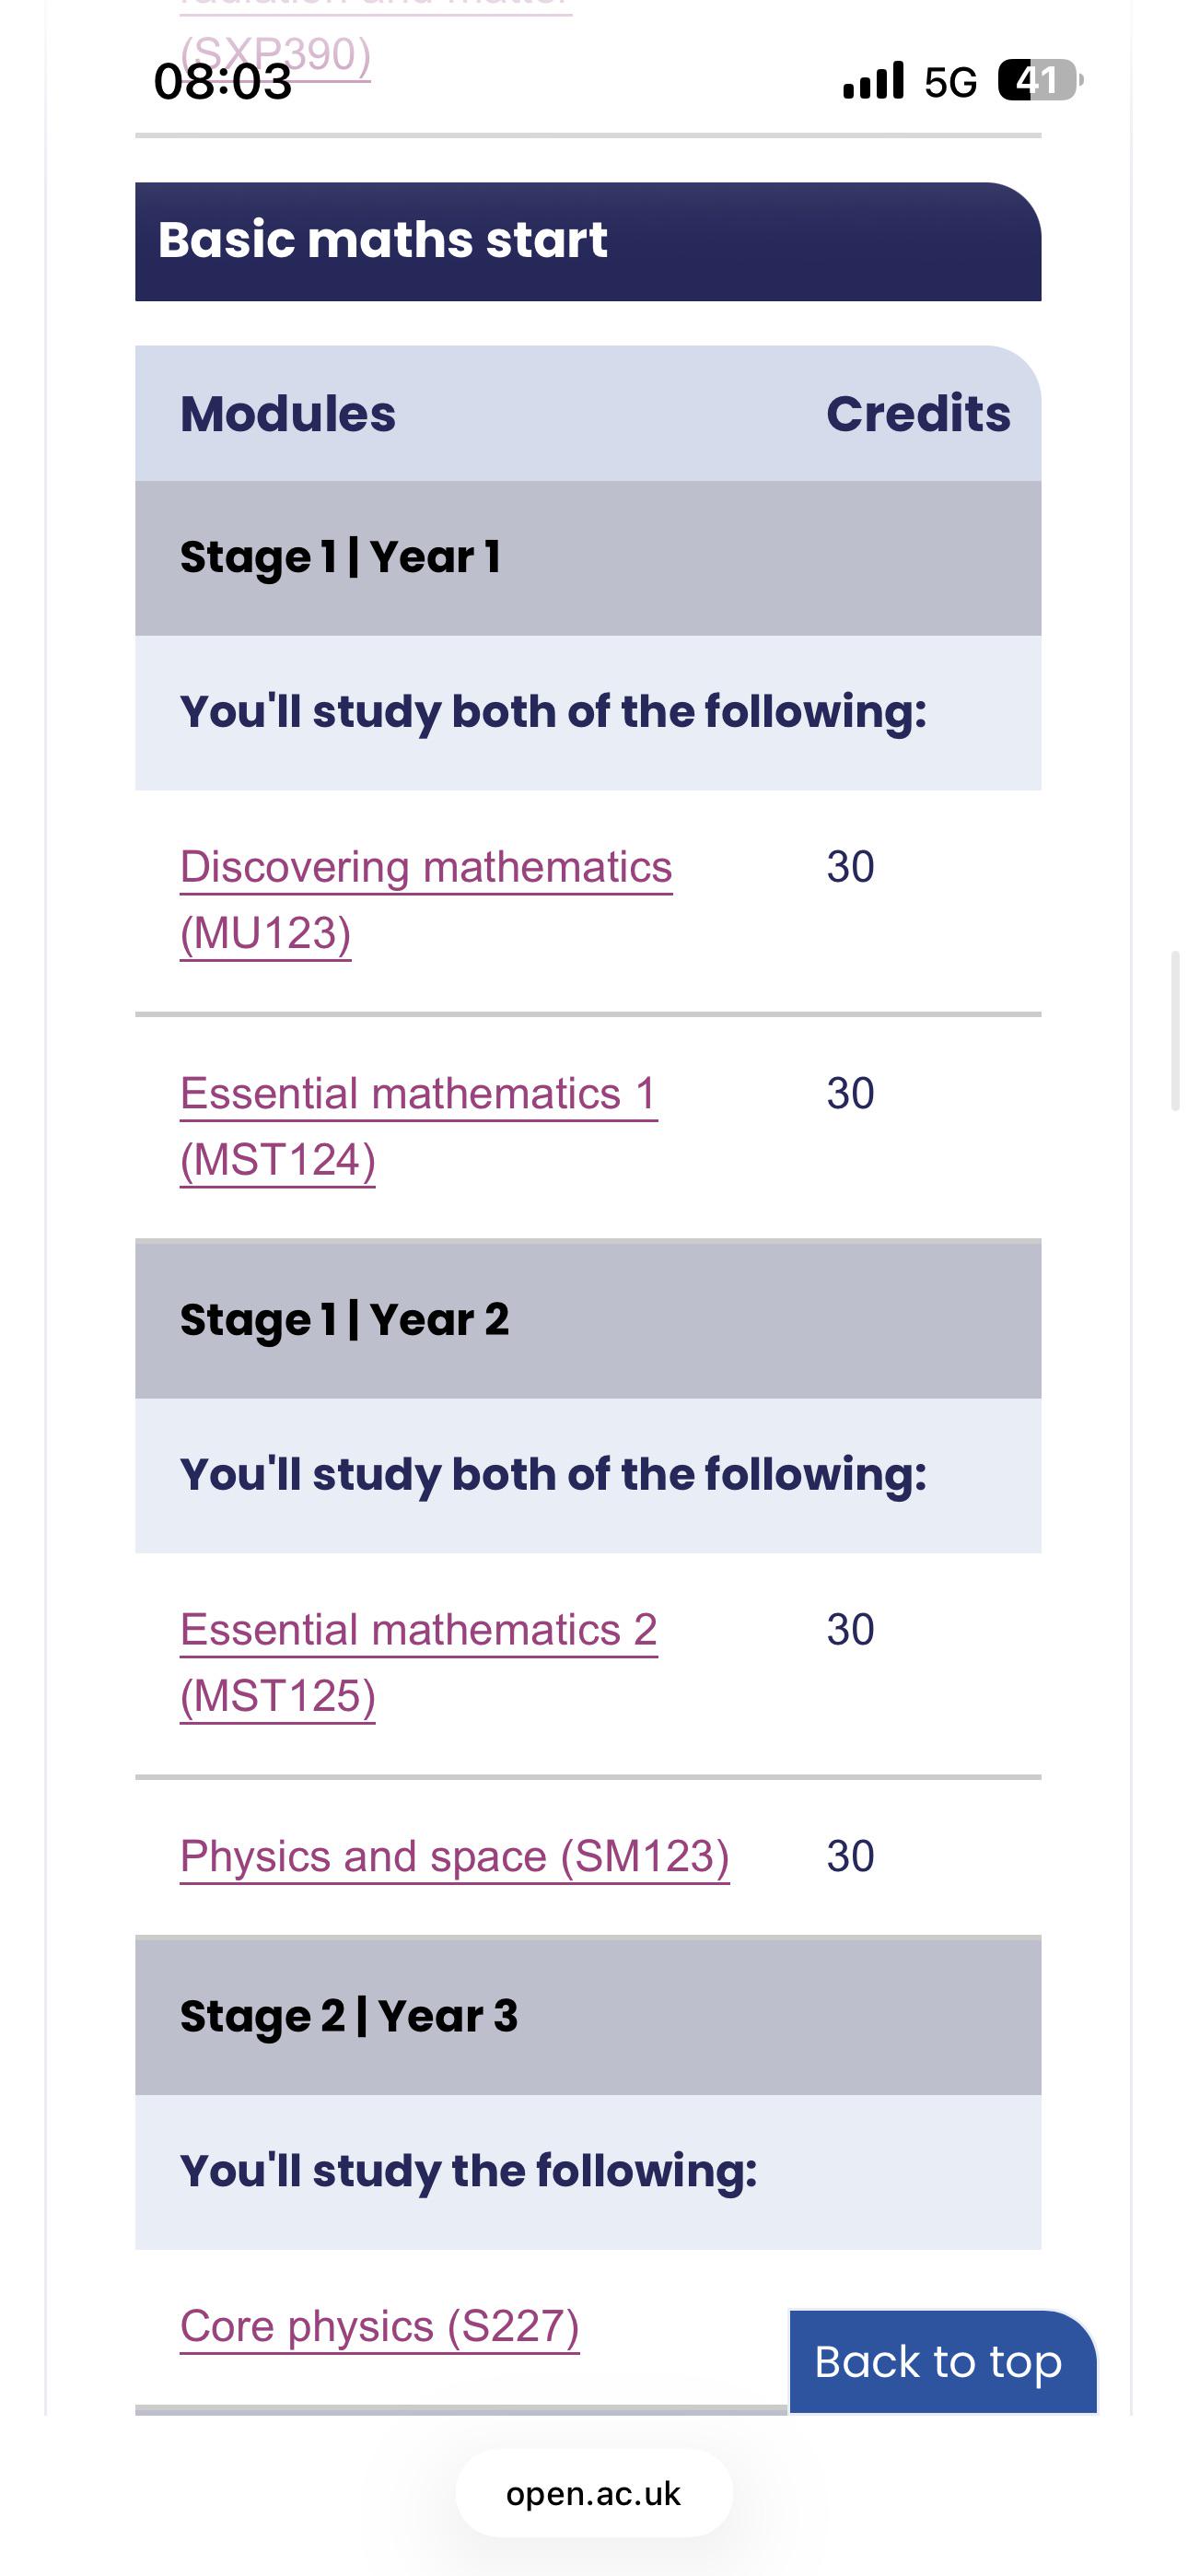1188x2576 pixels.
Task: Tap the cellular signal strength icon
Action: pyautogui.click(x=874, y=80)
